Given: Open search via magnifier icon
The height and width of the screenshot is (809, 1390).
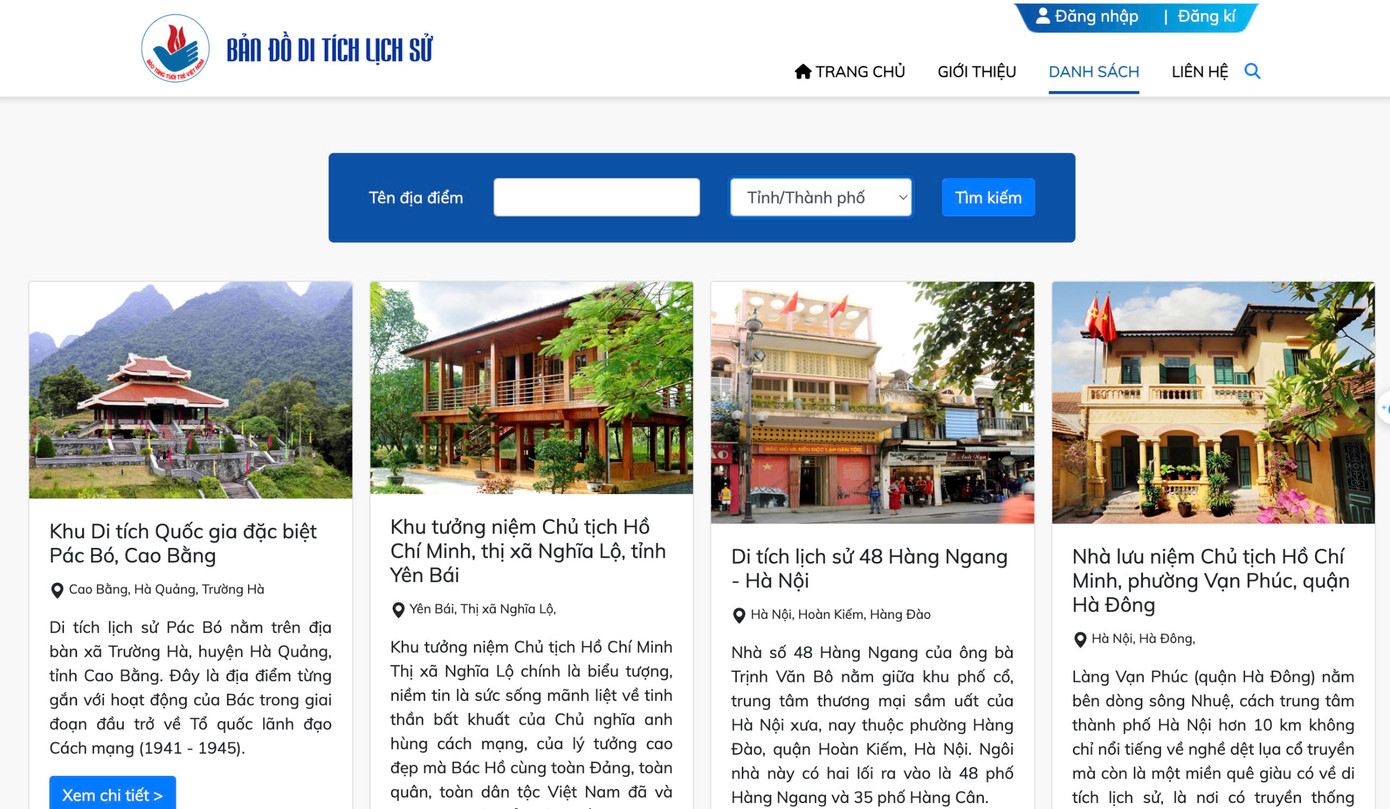Looking at the screenshot, I should tap(1252, 71).
